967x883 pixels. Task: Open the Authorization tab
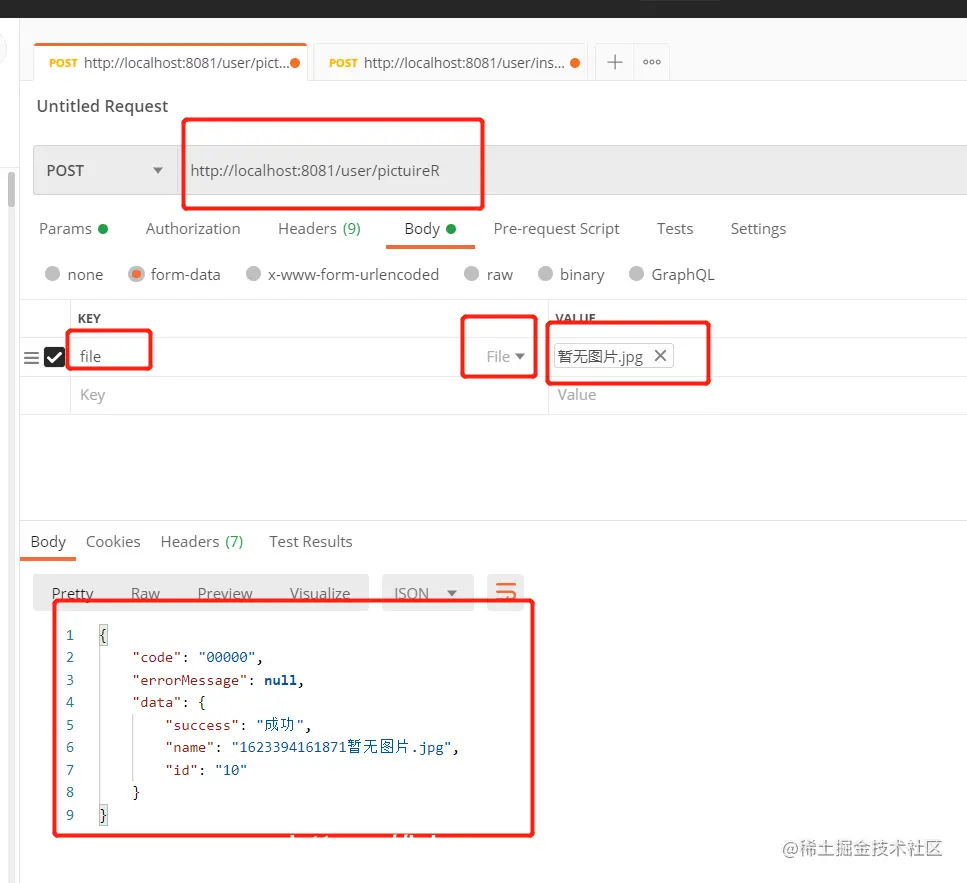[193, 229]
